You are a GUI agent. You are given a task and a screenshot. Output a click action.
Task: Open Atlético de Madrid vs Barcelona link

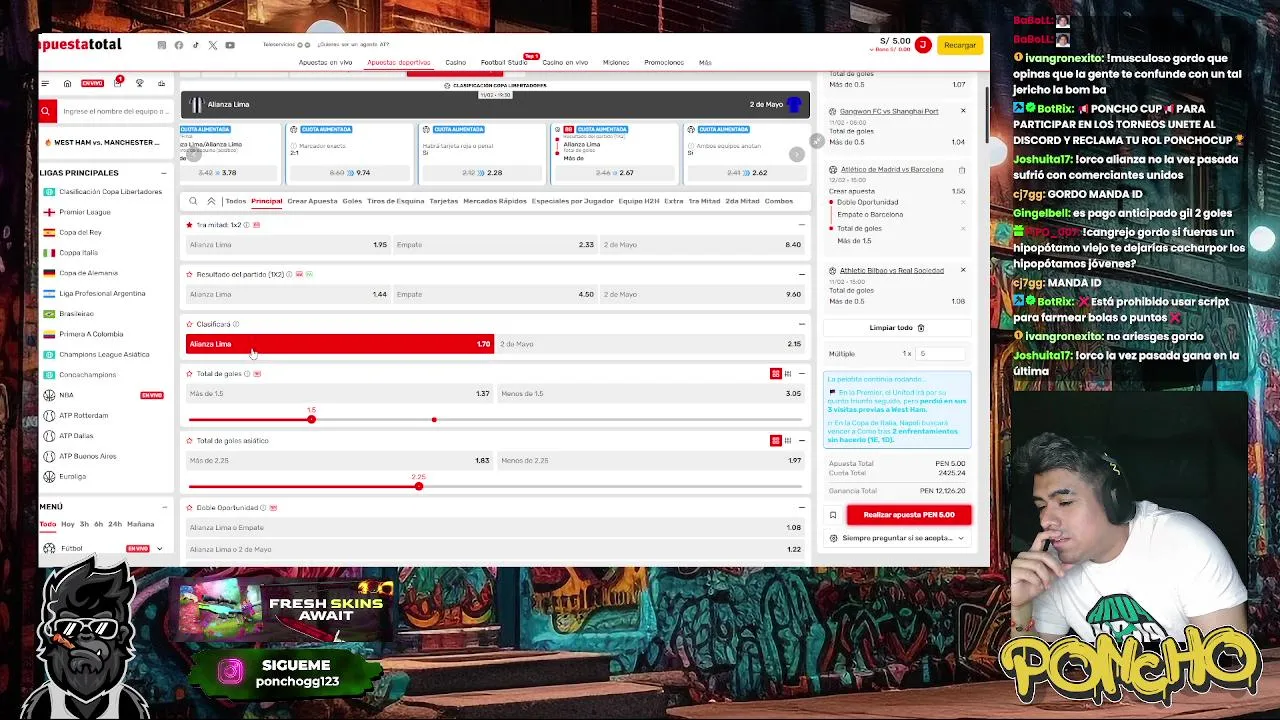pyautogui.click(x=892, y=170)
